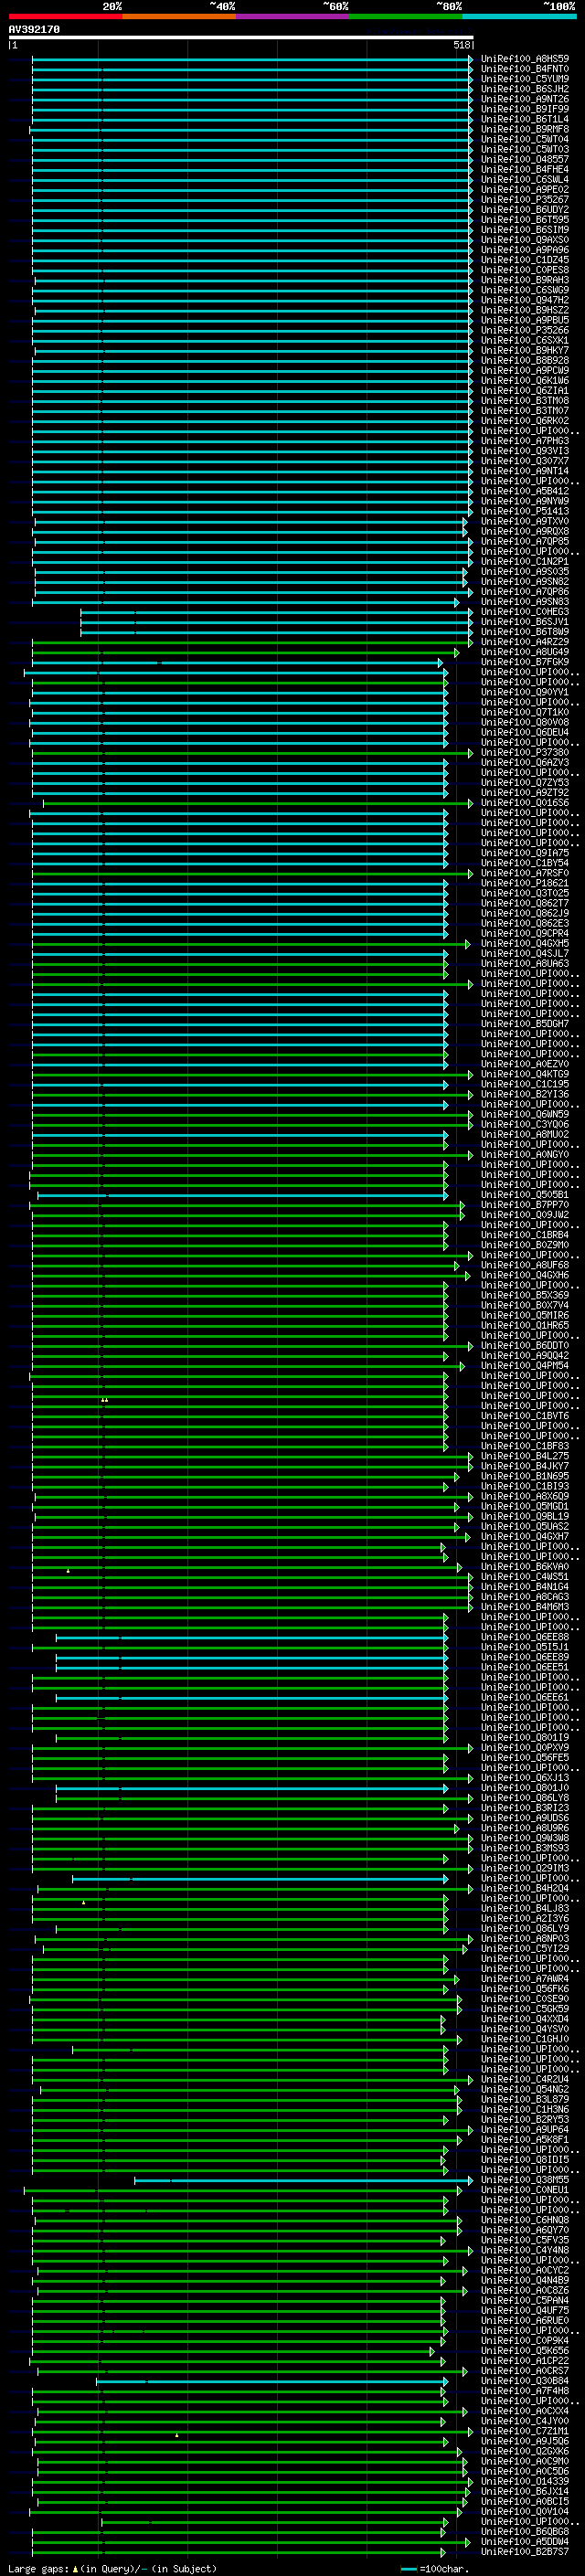
Task: Click the cyan ~100% identity legend segment
Action: tap(519, 16)
